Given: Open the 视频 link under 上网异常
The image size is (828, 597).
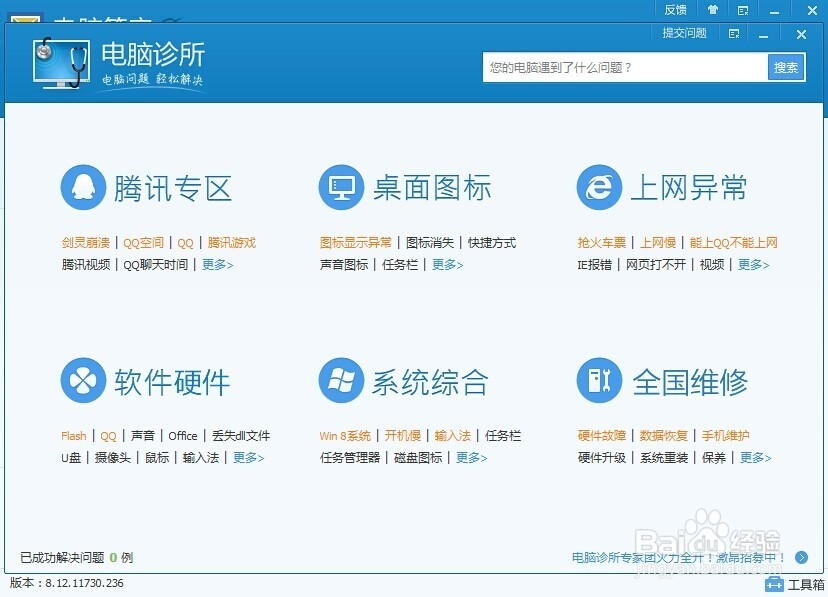Looking at the screenshot, I should (x=712, y=264).
